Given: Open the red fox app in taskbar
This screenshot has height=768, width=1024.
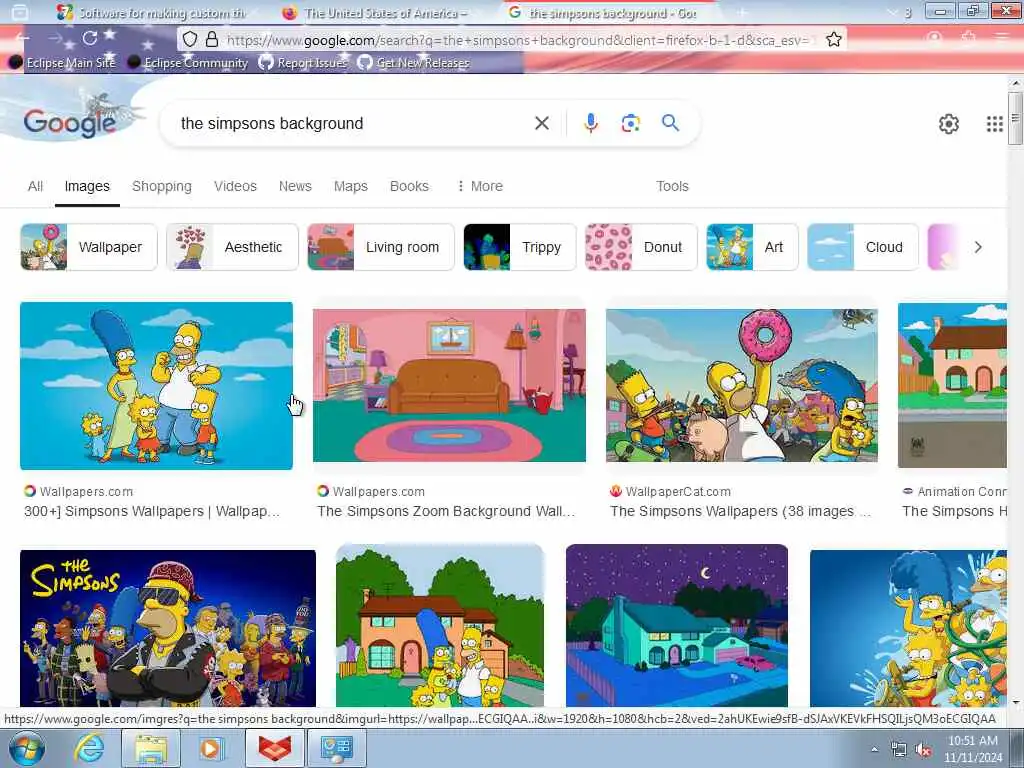Looking at the screenshot, I should point(275,748).
